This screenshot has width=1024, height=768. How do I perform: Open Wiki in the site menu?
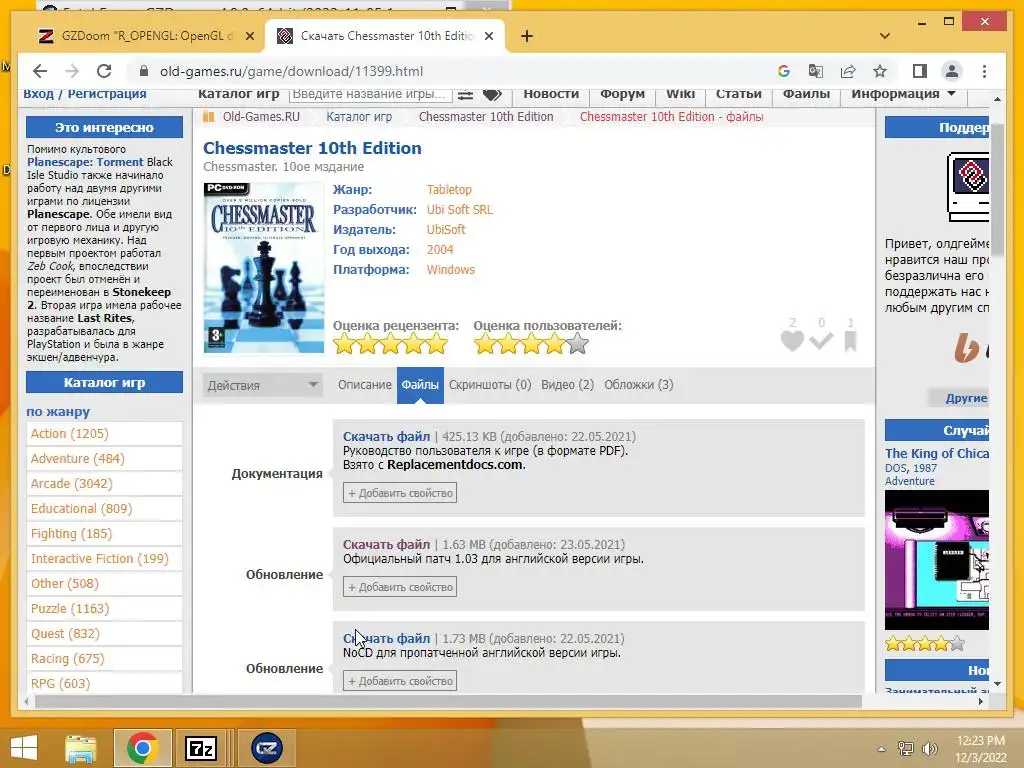[x=680, y=94]
